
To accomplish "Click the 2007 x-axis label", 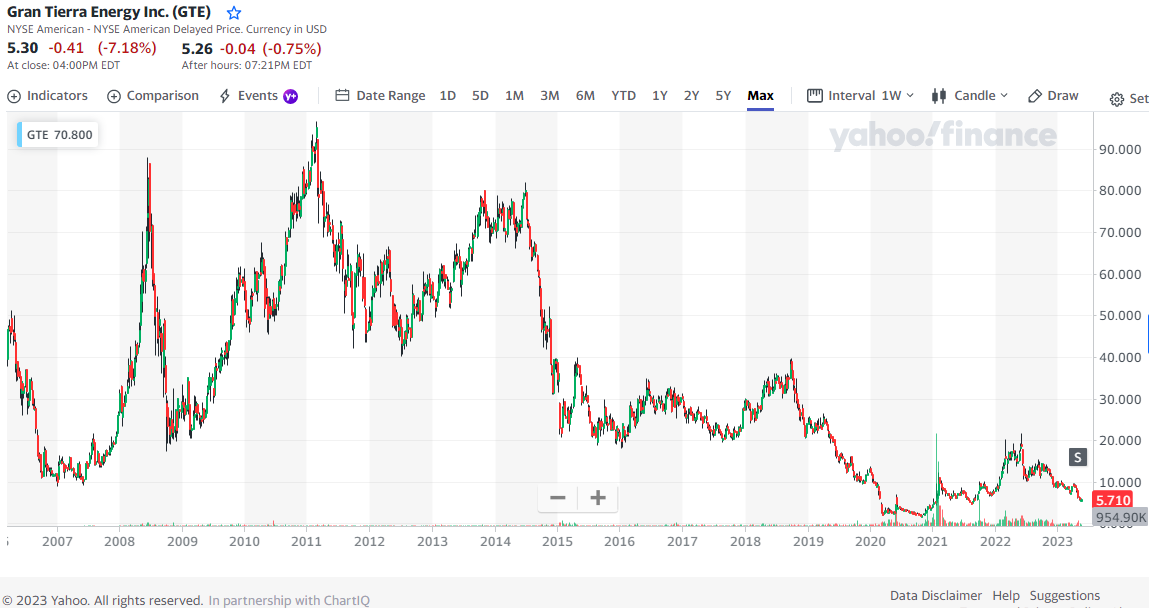I will [x=57, y=541].
